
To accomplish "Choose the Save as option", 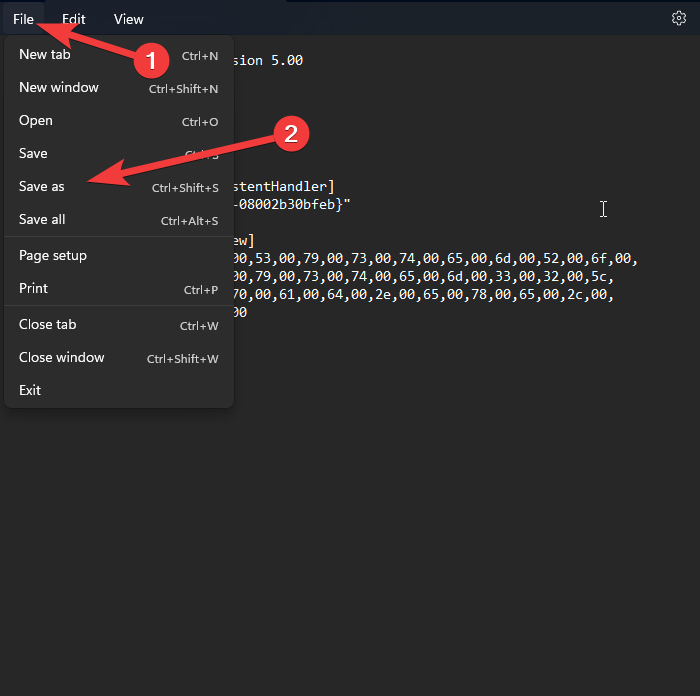I will pyautogui.click(x=42, y=187).
